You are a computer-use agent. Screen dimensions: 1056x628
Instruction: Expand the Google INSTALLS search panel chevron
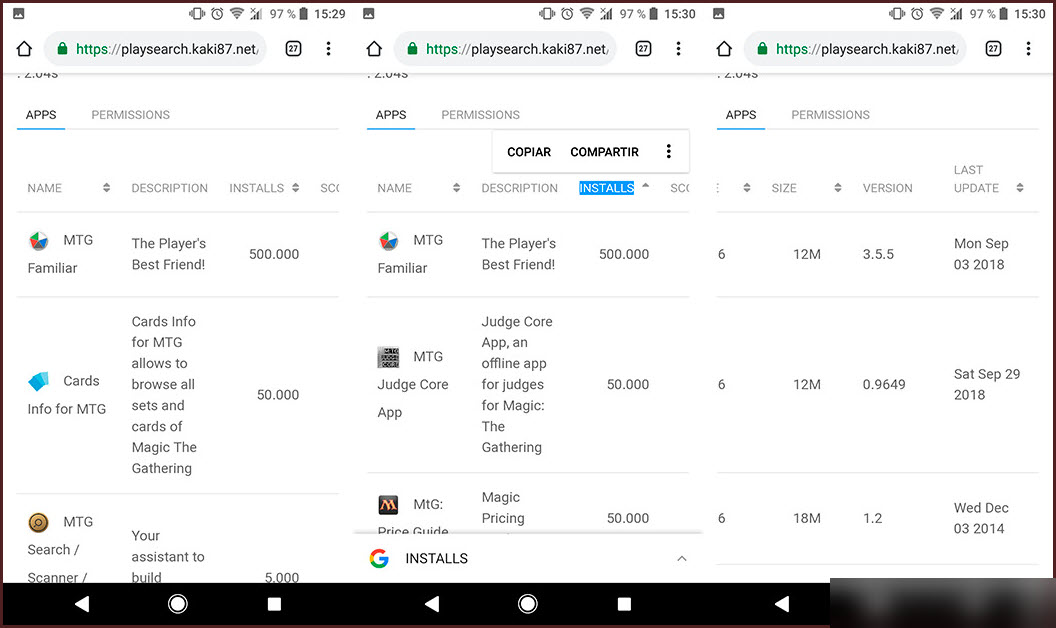coord(682,559)
